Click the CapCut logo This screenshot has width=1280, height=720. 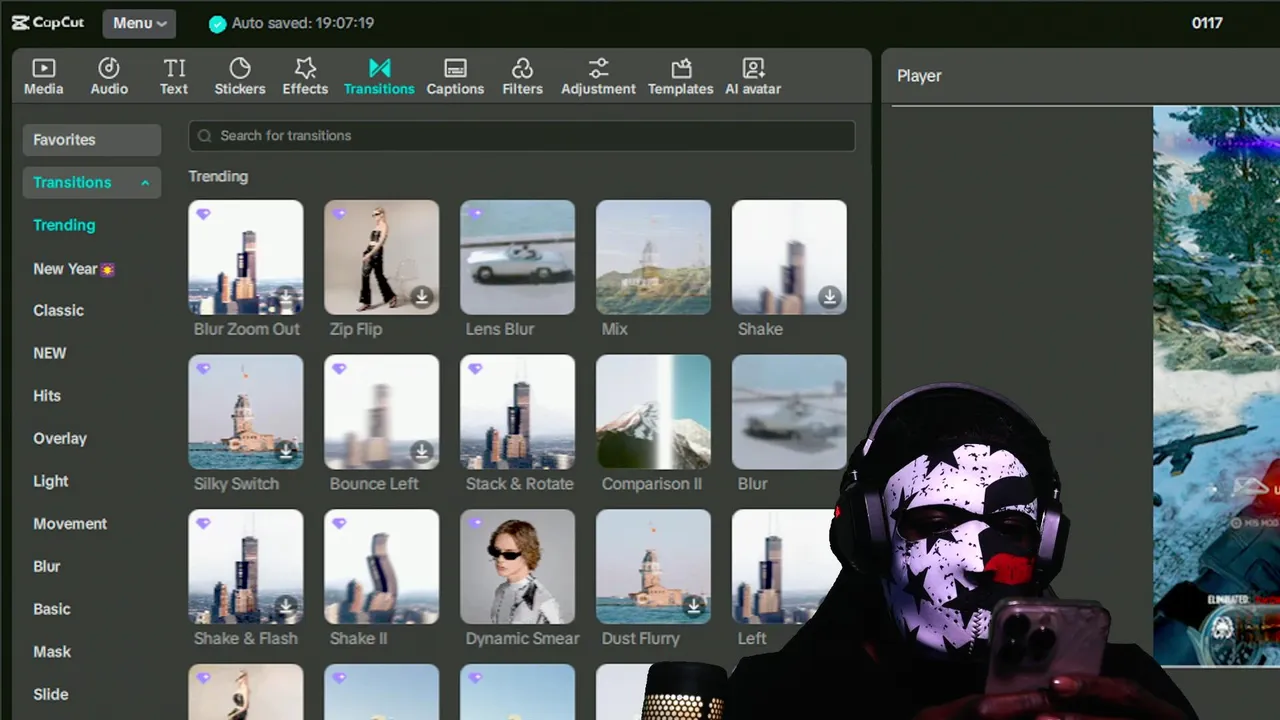[x=48, y=23]
